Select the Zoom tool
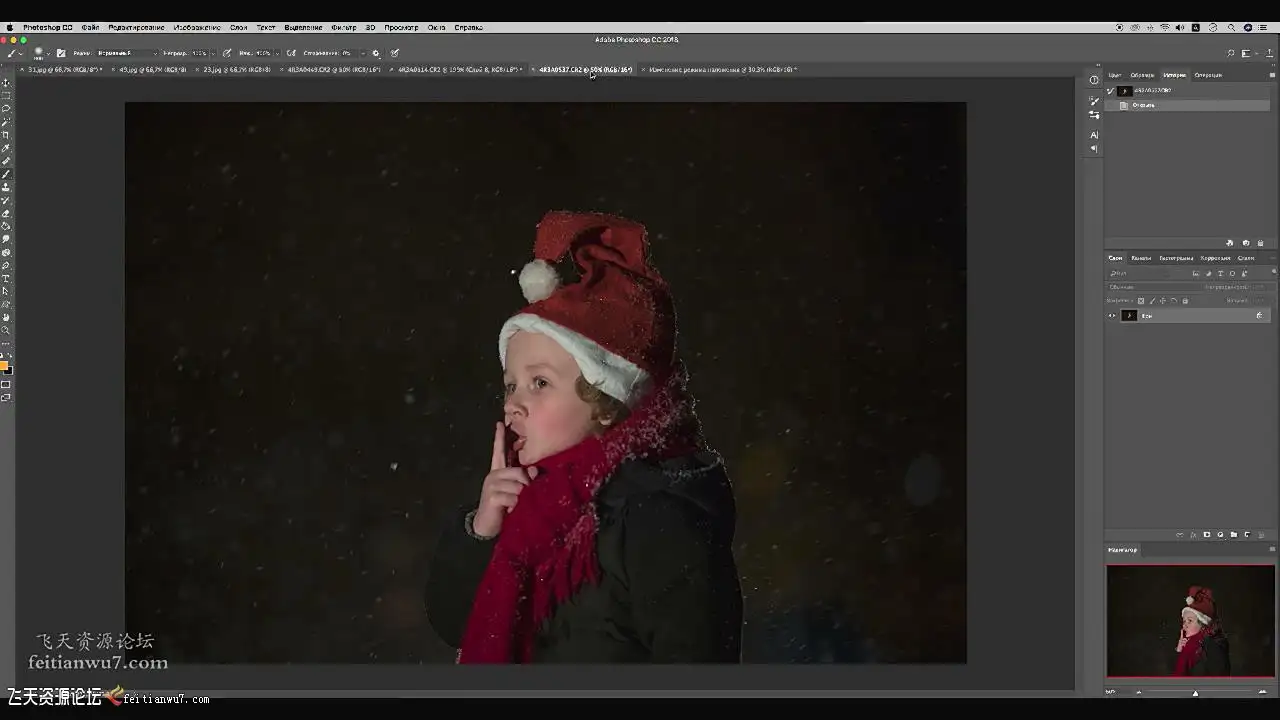 tap(6, 330)
